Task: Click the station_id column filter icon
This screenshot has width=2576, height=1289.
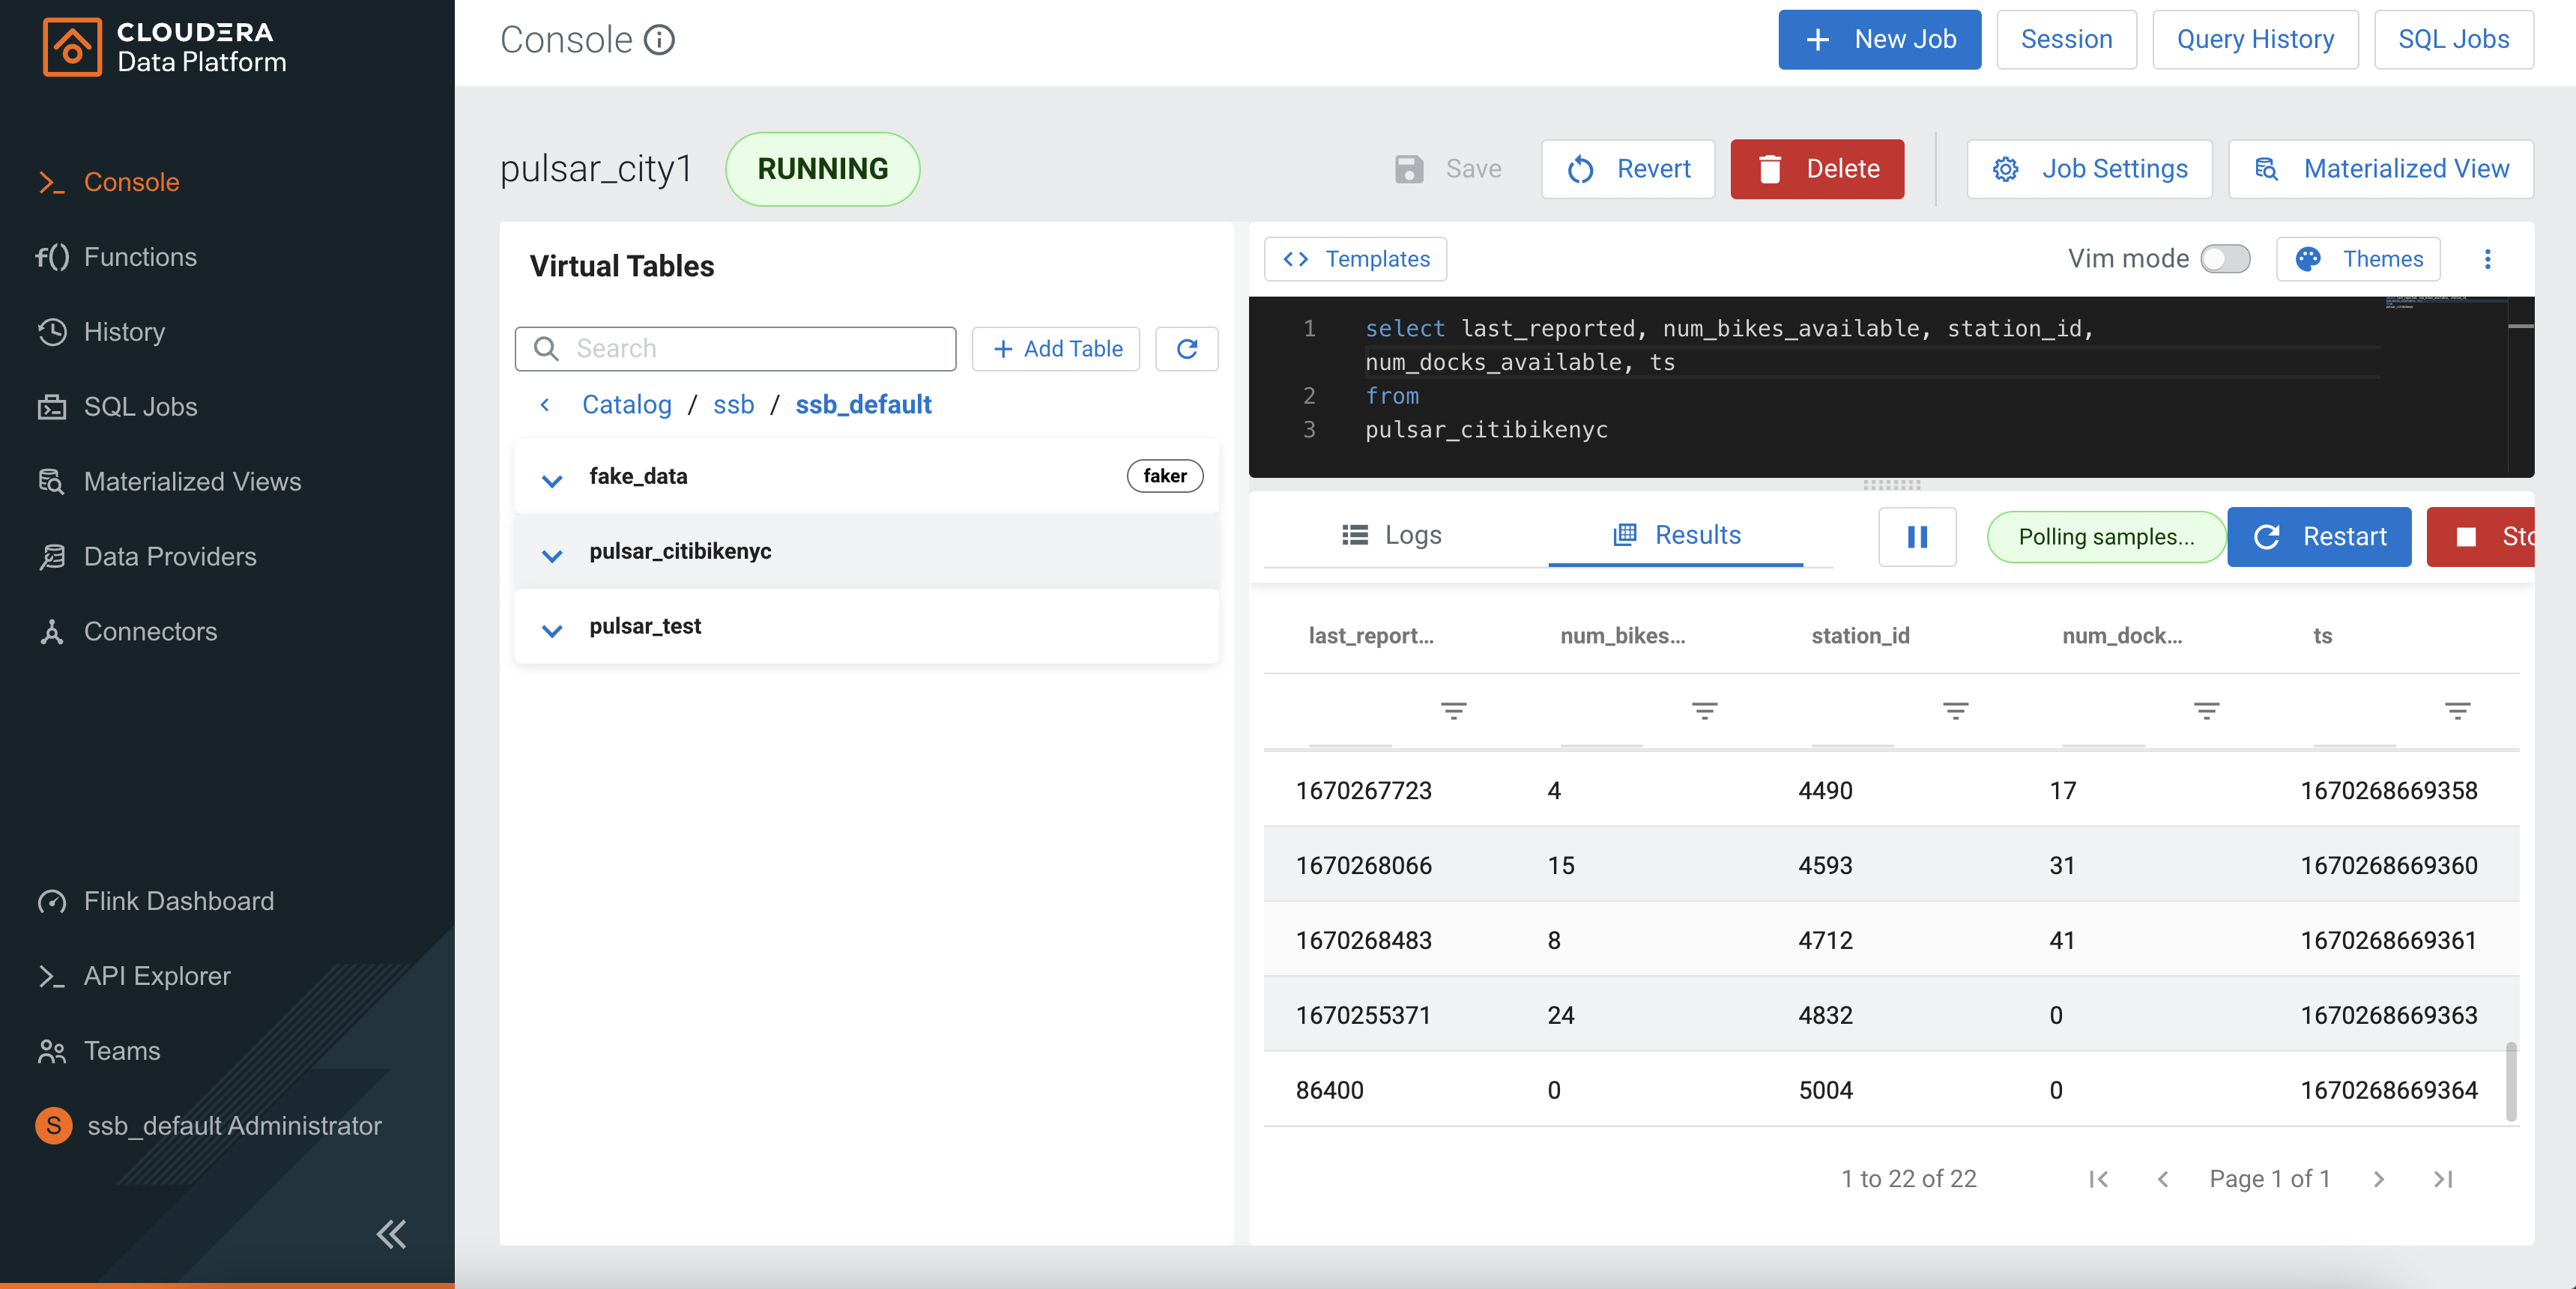Action: click(x=1955, y=711)
